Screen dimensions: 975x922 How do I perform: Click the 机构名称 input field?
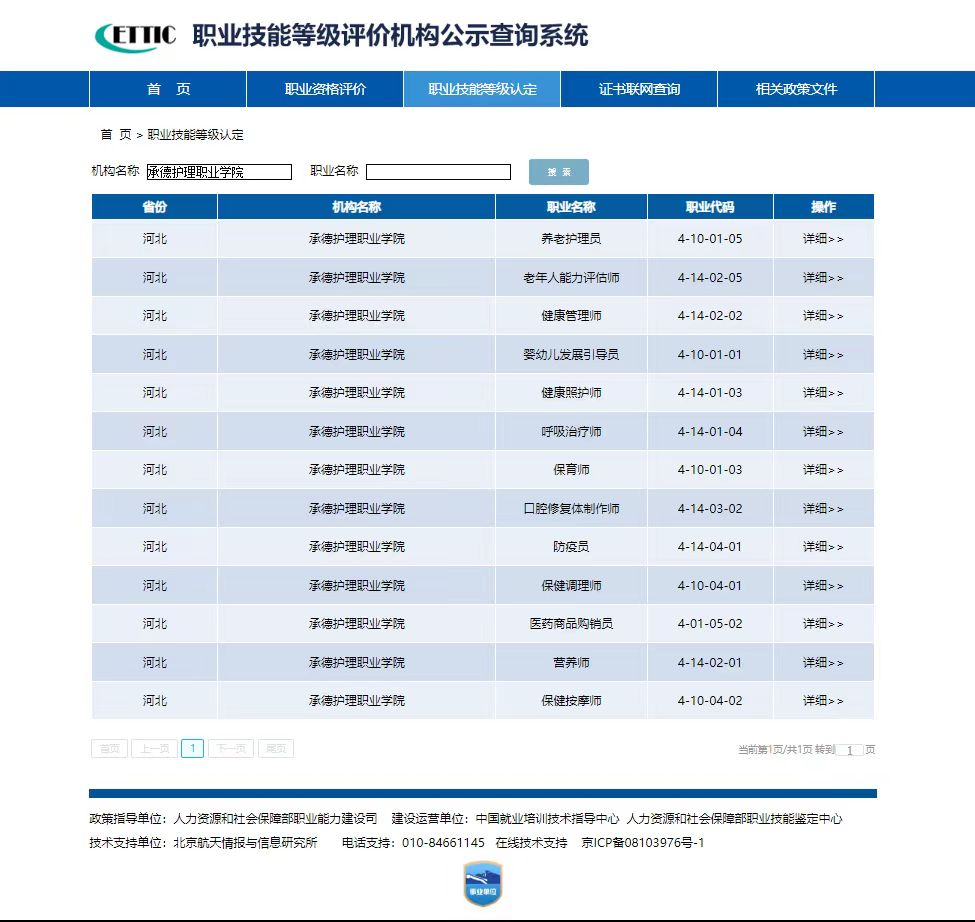pyautogui.click(x=219, y=172)
